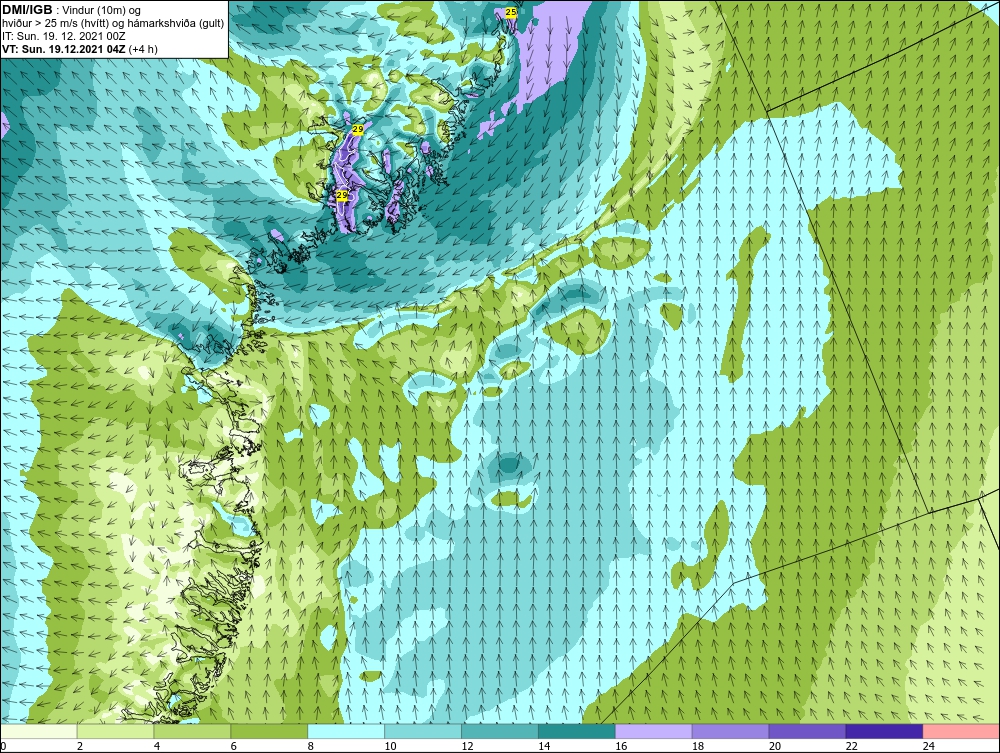
Task: Click the yellow max gust label 25
Action: pos(511,12)
